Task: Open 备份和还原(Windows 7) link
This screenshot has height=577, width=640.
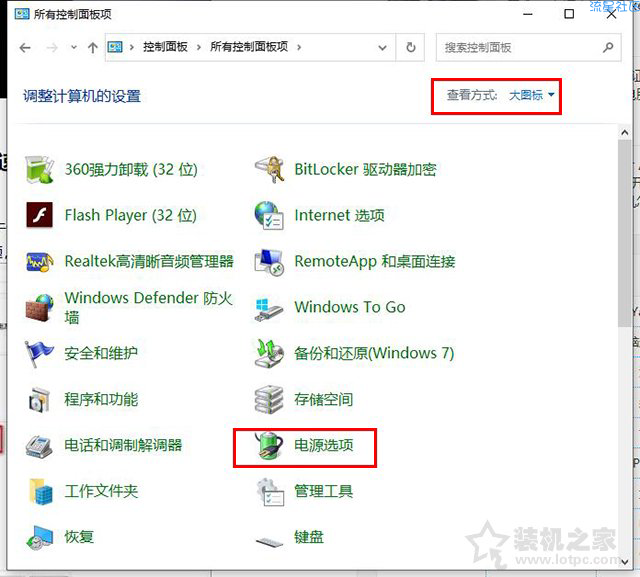Action: (x=374, y=353)
